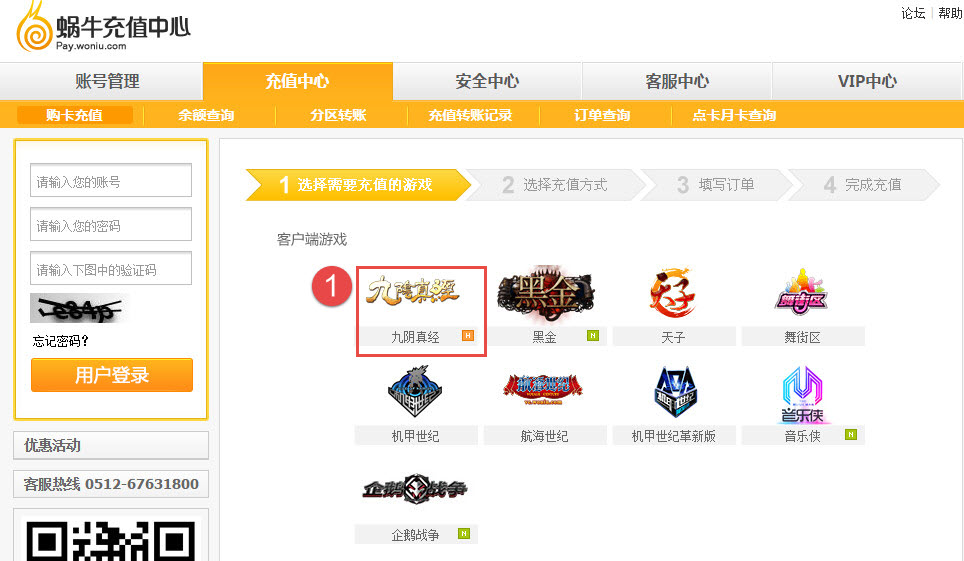Viewport: 964px width, 561px height.
Task: Select the 航海世纪 game icon
Action: (x=543, y=389)
